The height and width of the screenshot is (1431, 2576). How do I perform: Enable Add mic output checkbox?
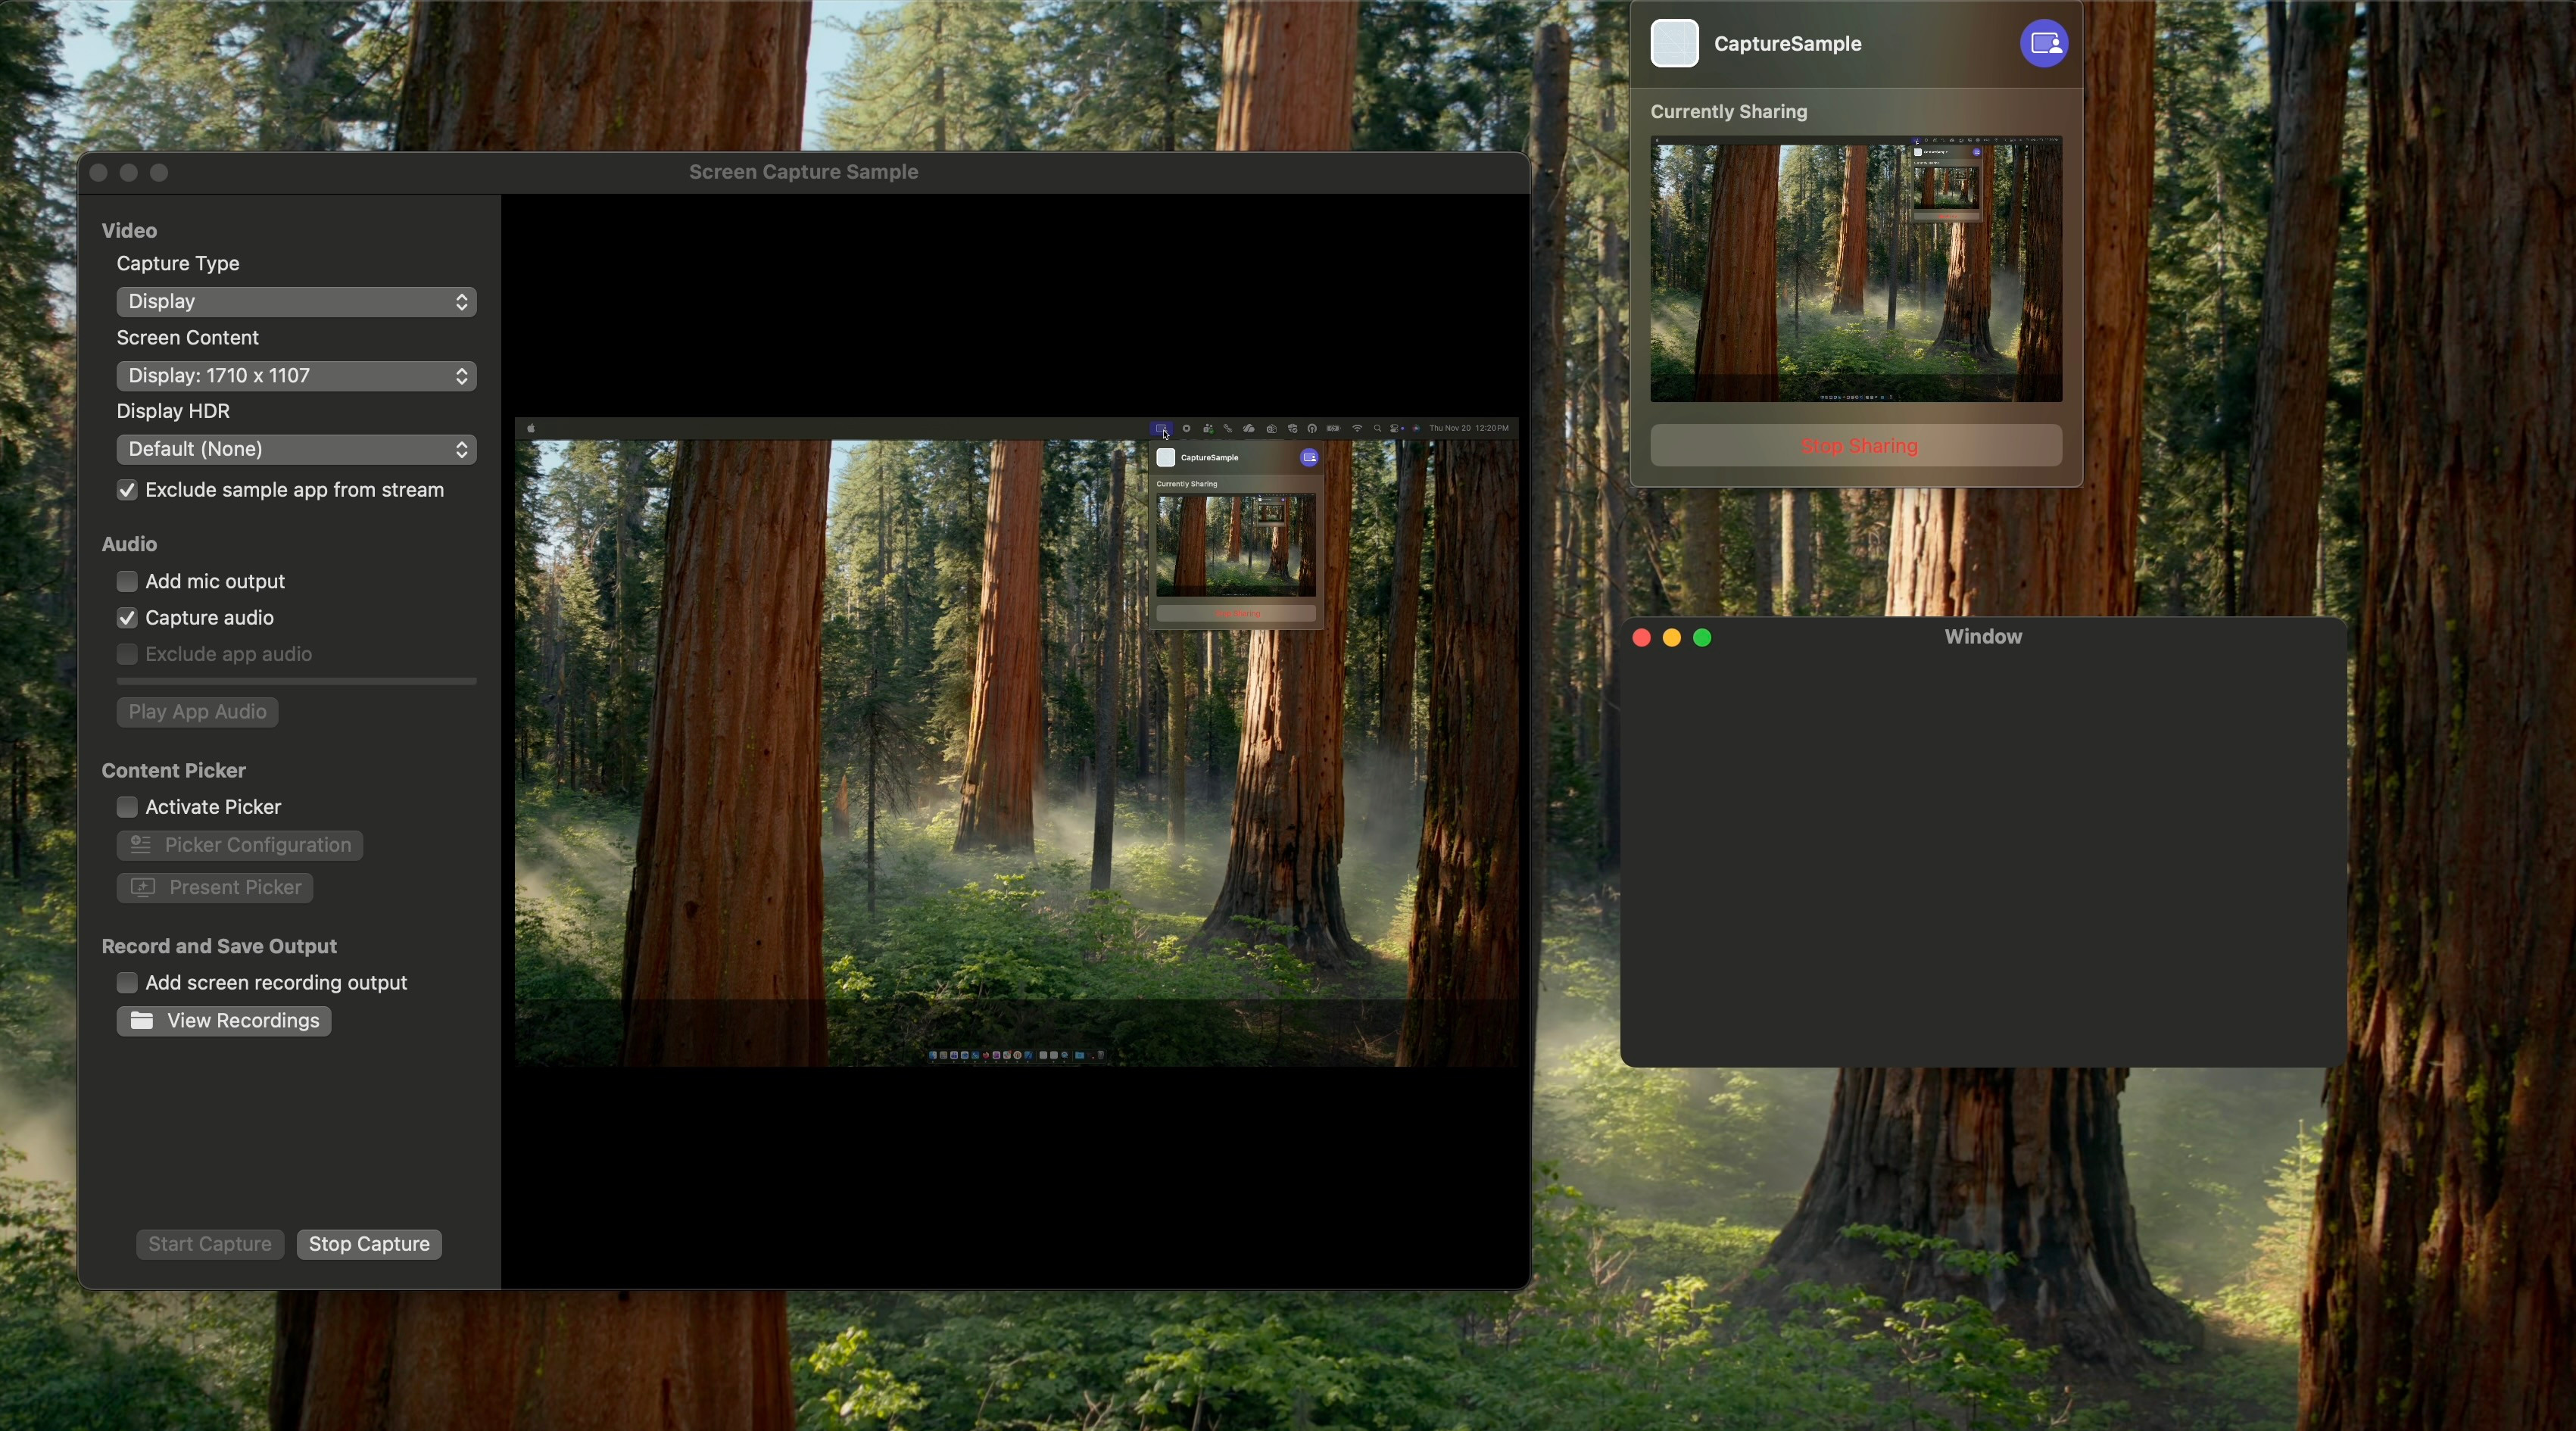127,581
